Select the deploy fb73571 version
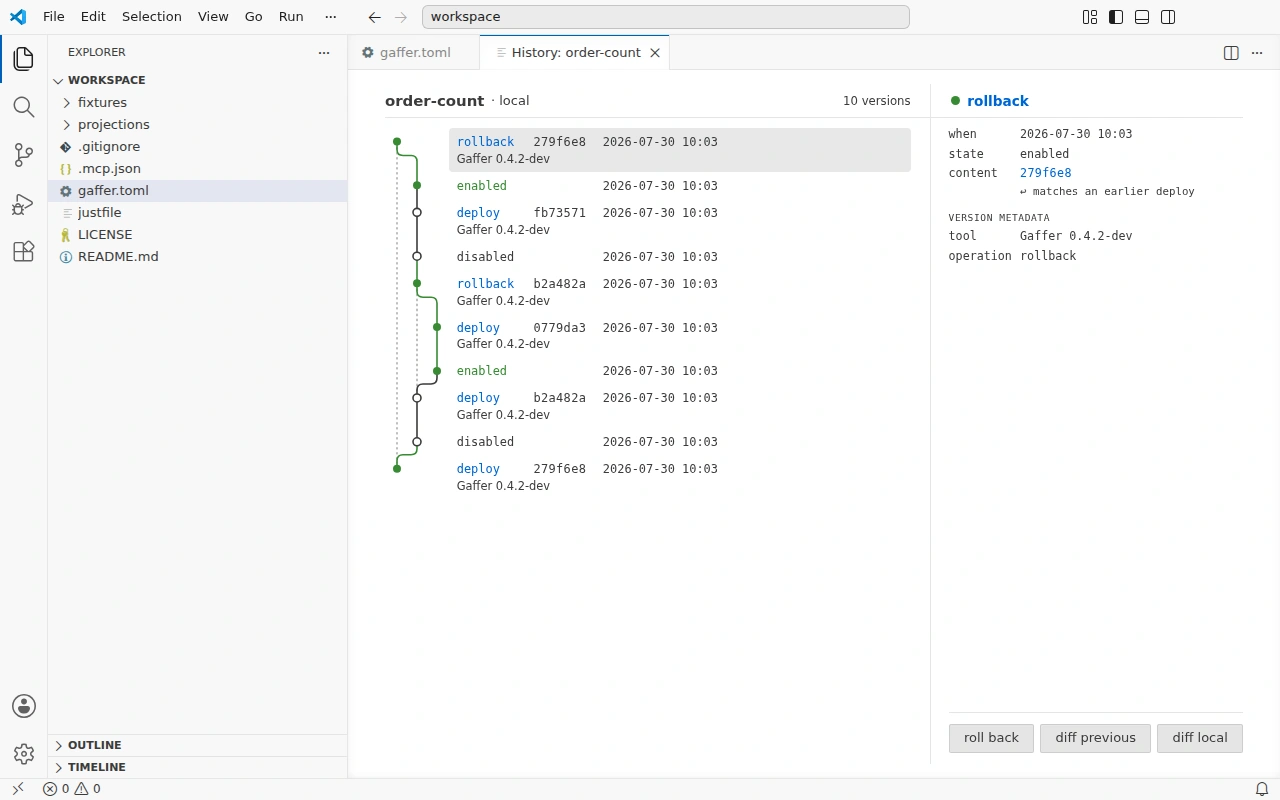 pyautogui.click(x=680, y=221)
